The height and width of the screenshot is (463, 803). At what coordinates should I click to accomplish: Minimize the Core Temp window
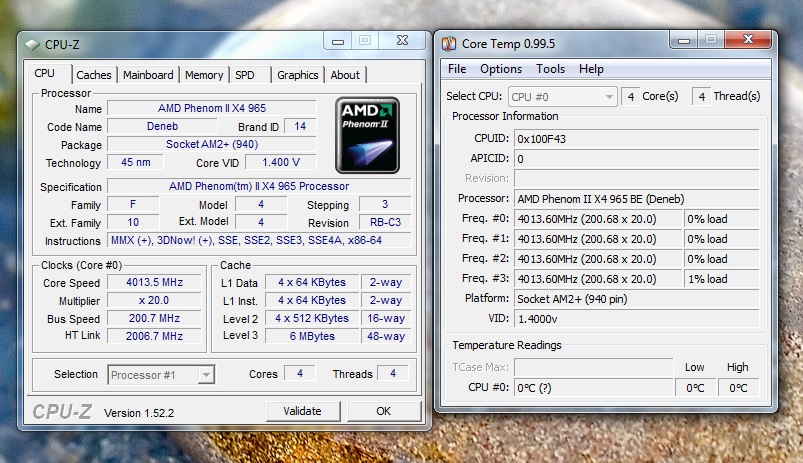point(684,40)
